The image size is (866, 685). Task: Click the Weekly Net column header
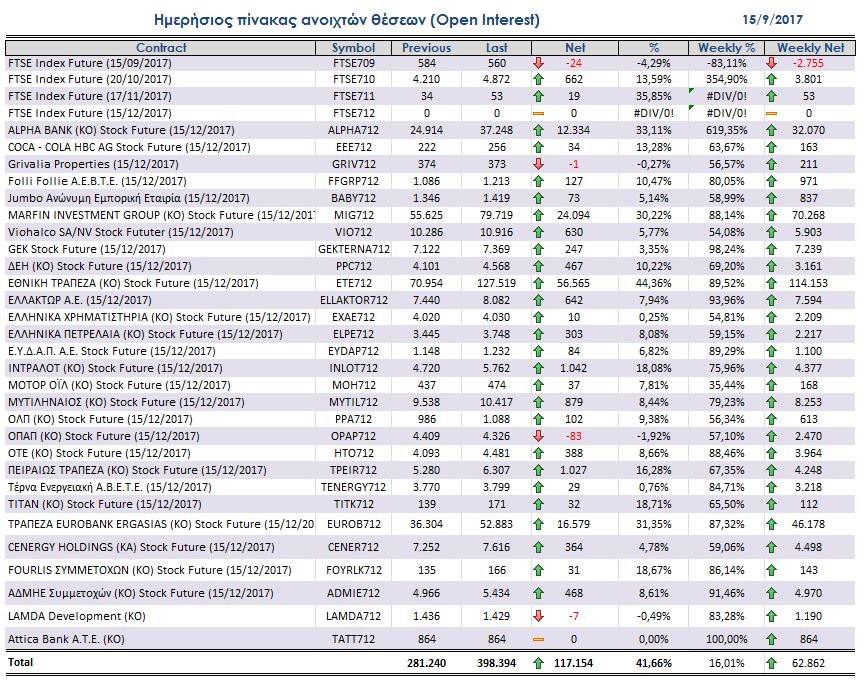(810, 48)
